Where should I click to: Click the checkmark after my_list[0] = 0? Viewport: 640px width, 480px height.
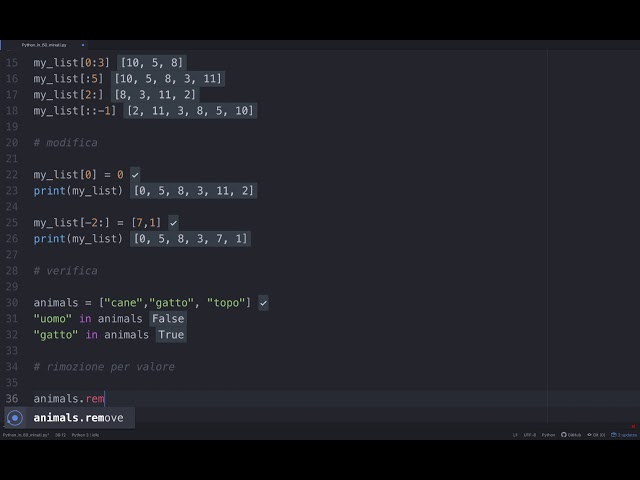pyautogui.click(x=135, y=175)
